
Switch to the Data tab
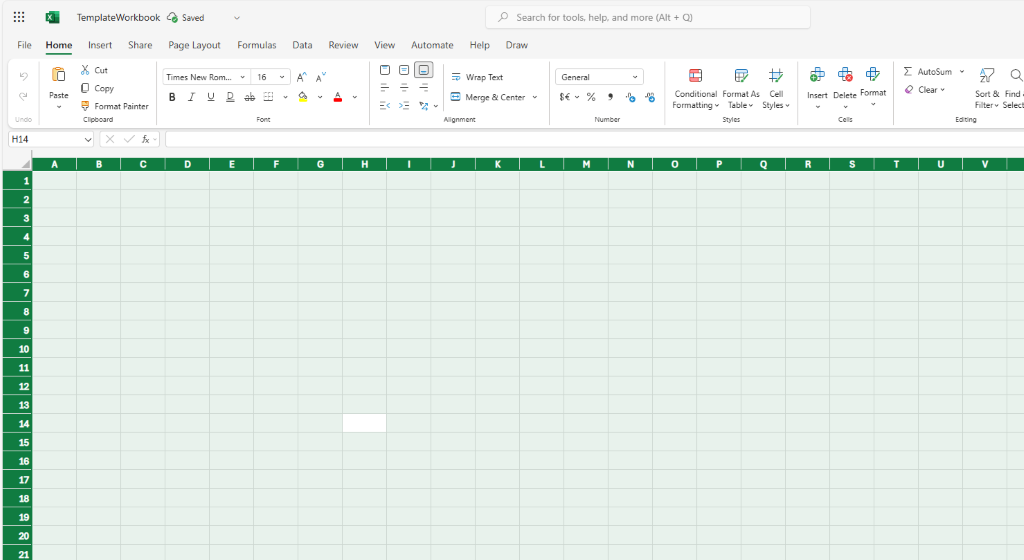[302, 45]
